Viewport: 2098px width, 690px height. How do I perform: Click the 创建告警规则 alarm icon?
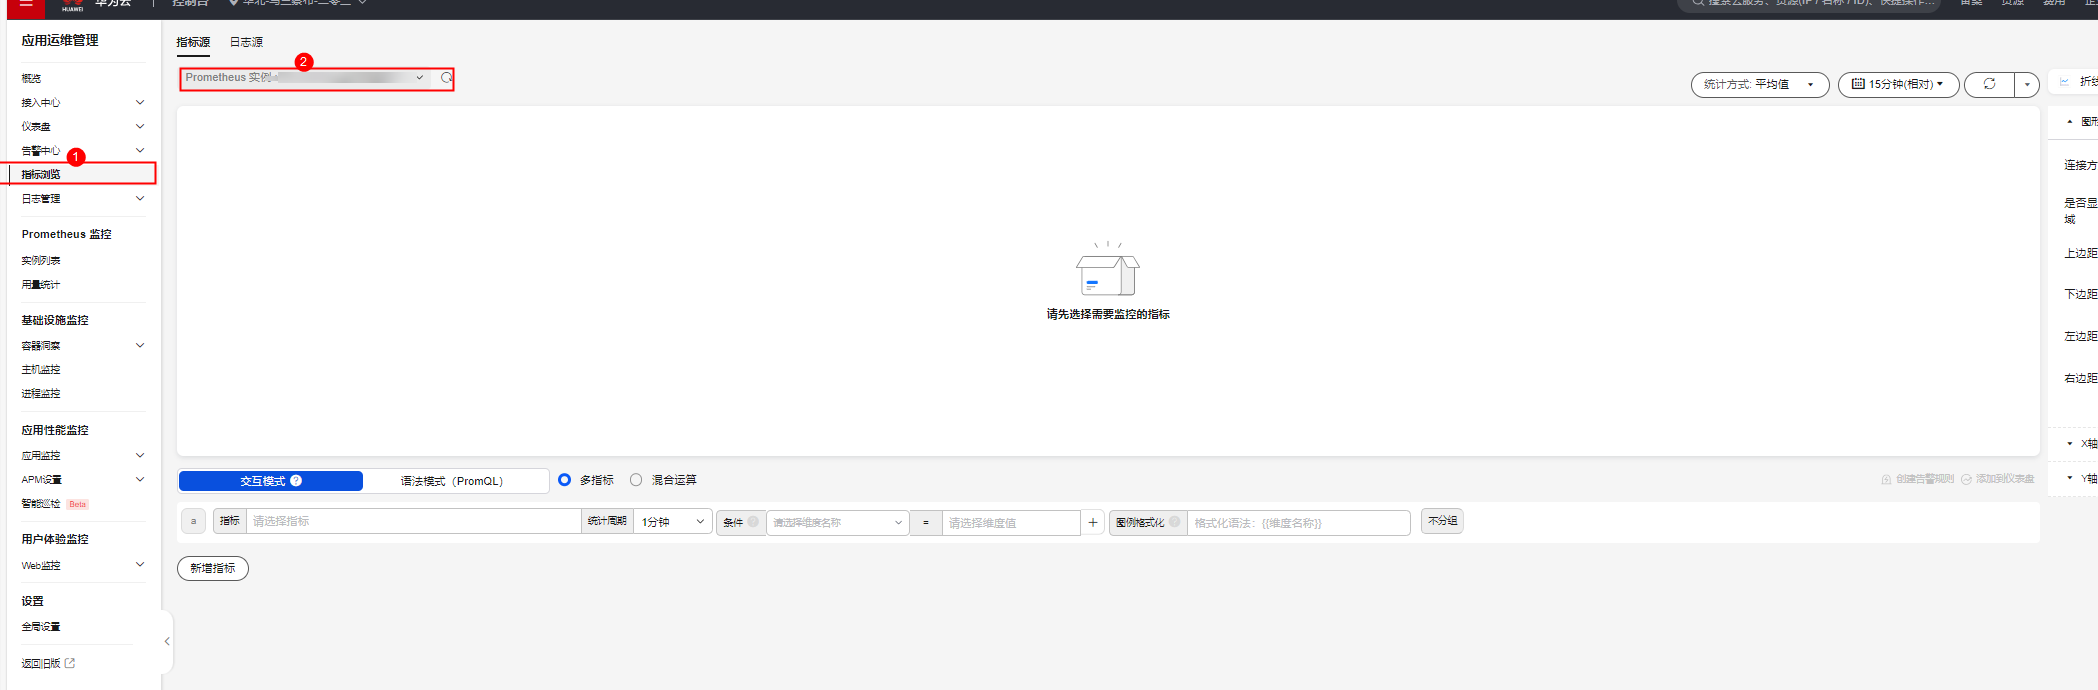pyautogui.click(x=1886, y=480)
